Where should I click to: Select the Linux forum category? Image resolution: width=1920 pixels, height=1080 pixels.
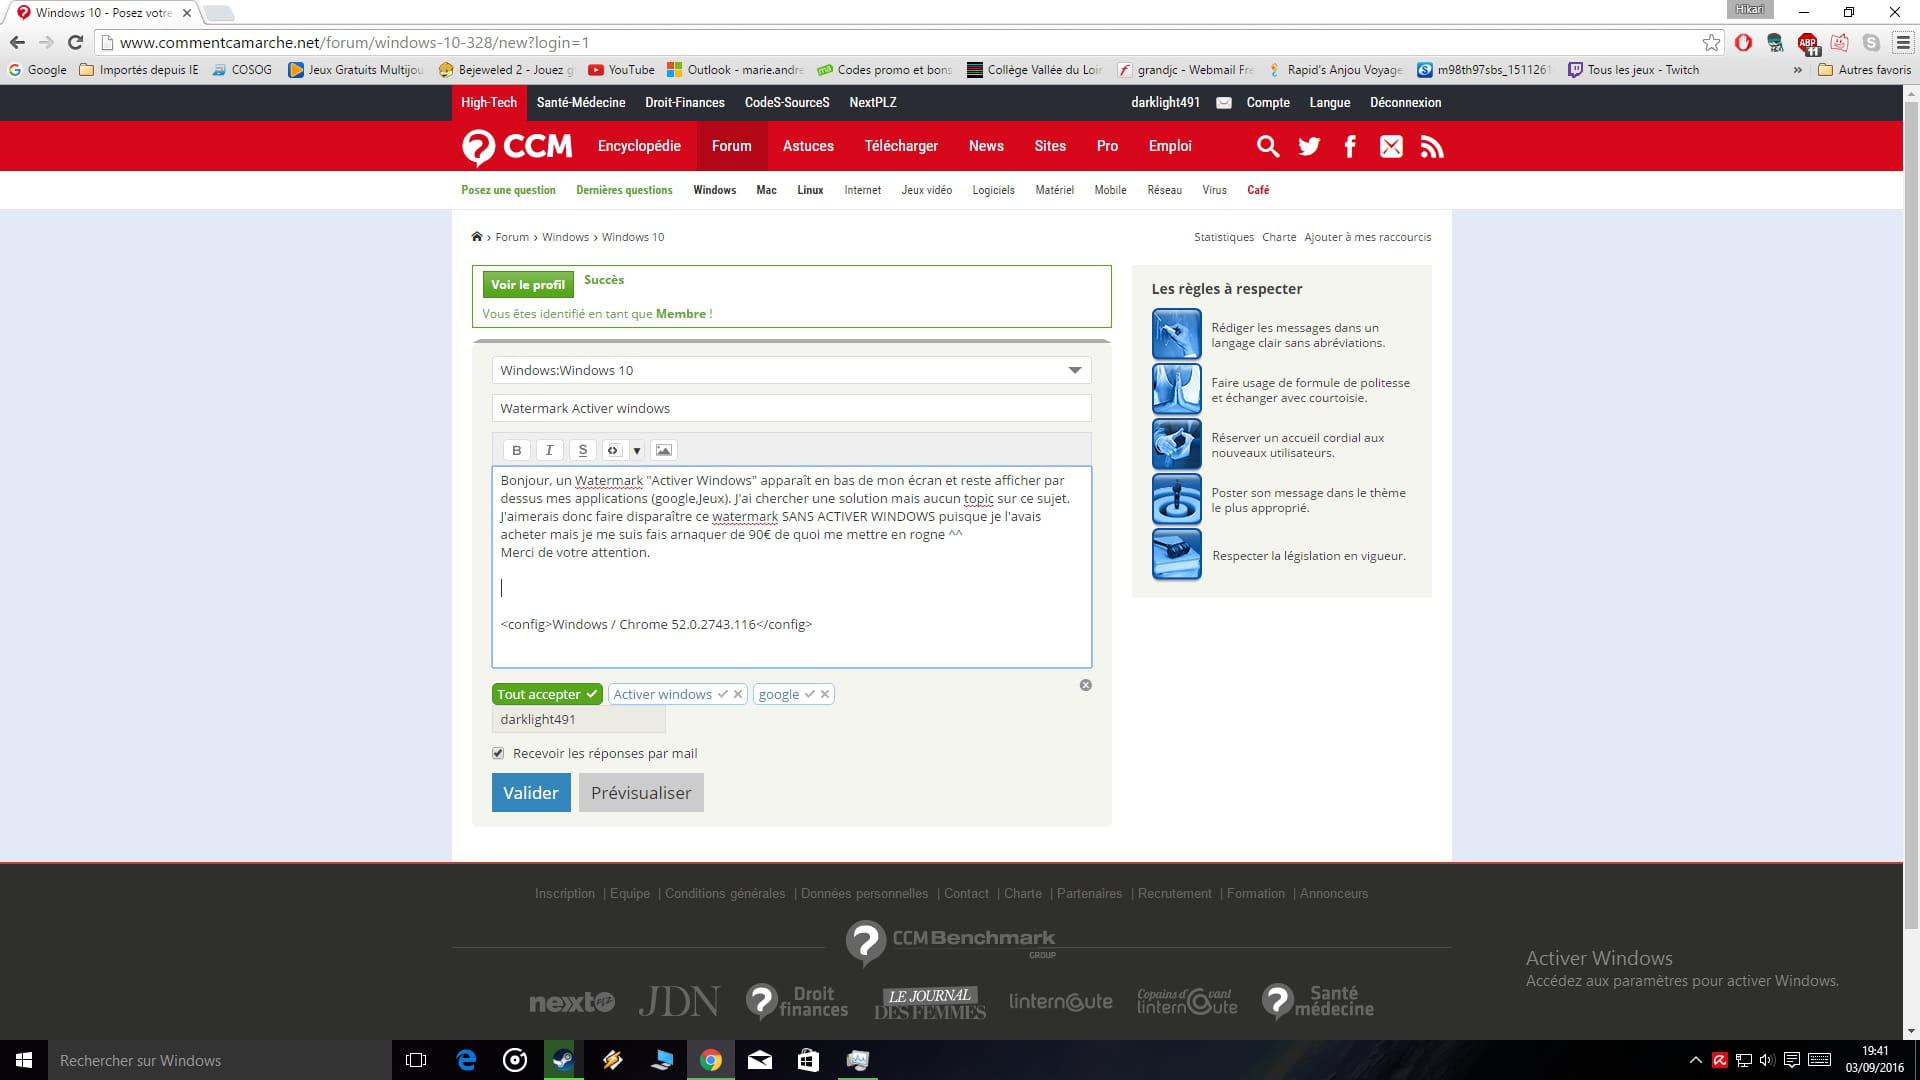pos(810,190)
